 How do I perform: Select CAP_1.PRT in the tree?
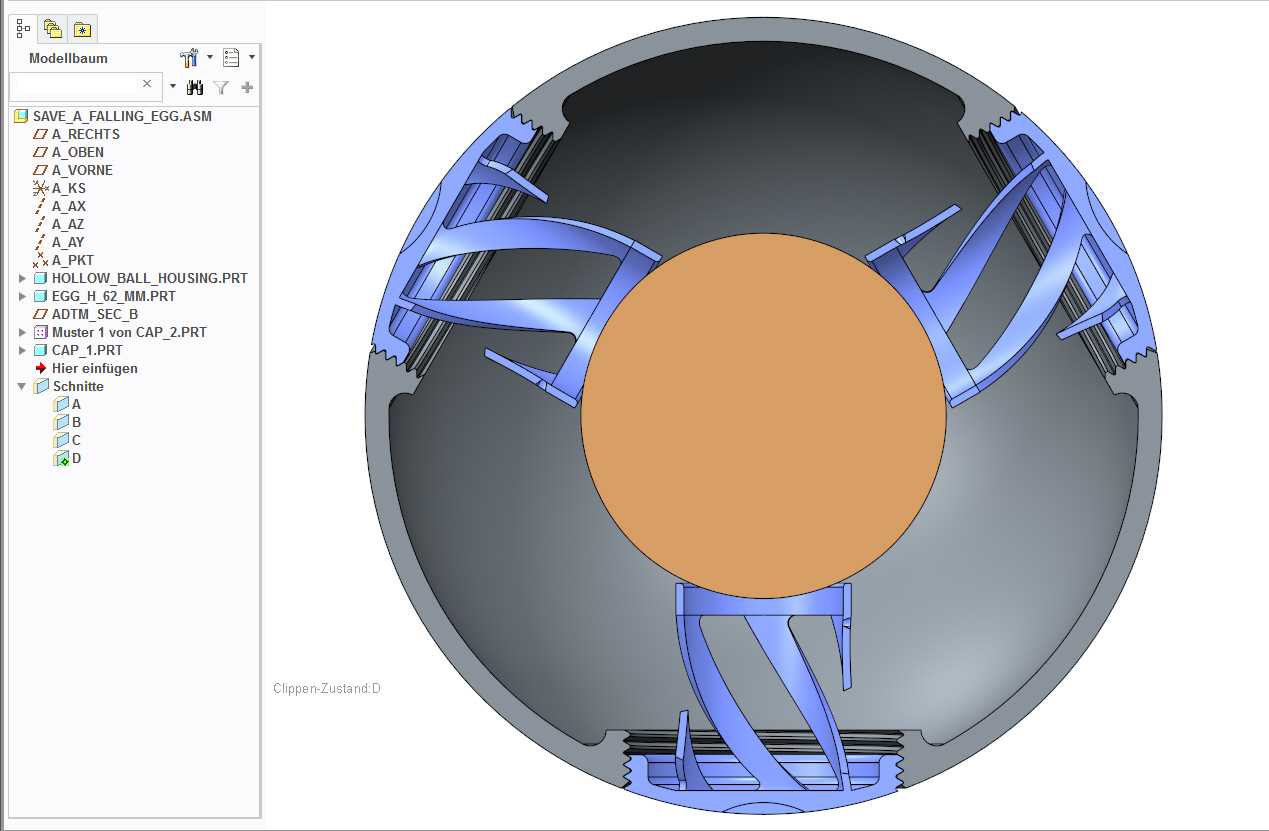(88, 350)
